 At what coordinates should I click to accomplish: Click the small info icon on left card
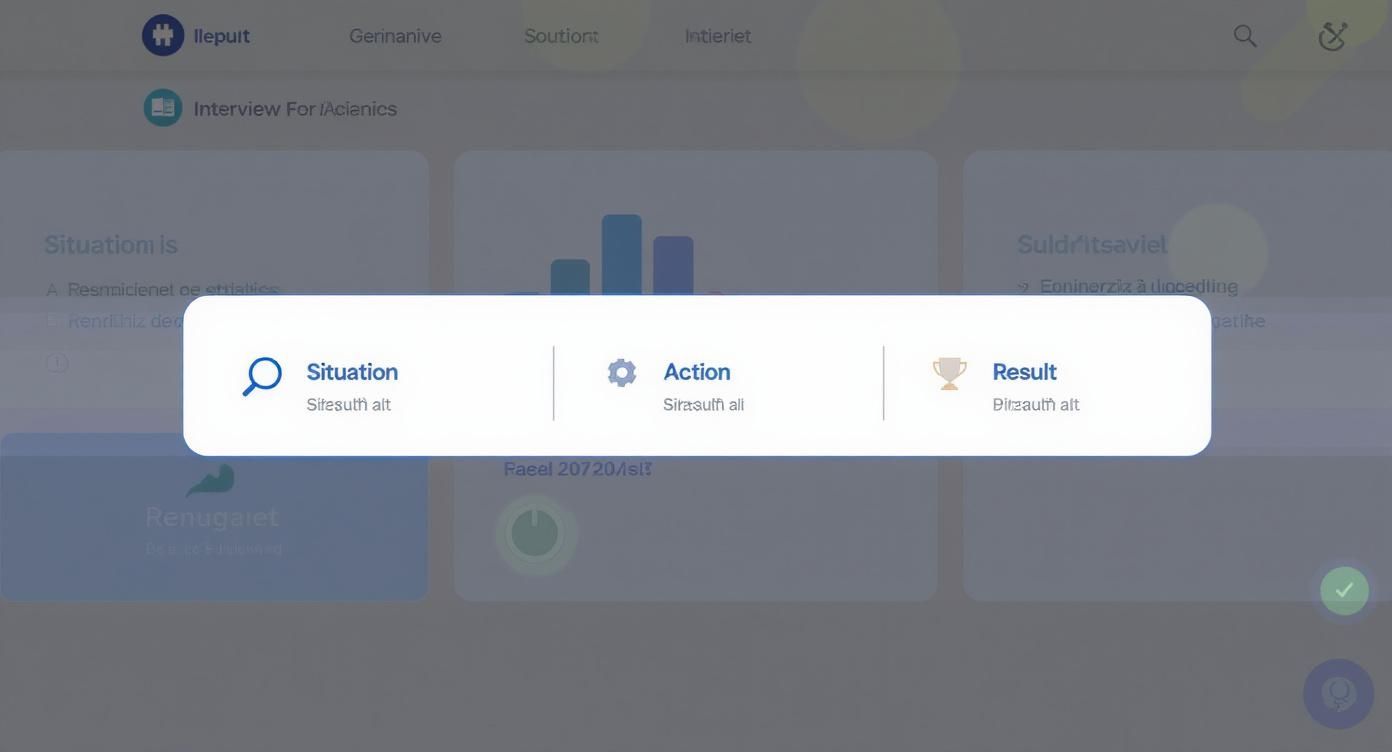pyautogui.click(x=57, y=362)
